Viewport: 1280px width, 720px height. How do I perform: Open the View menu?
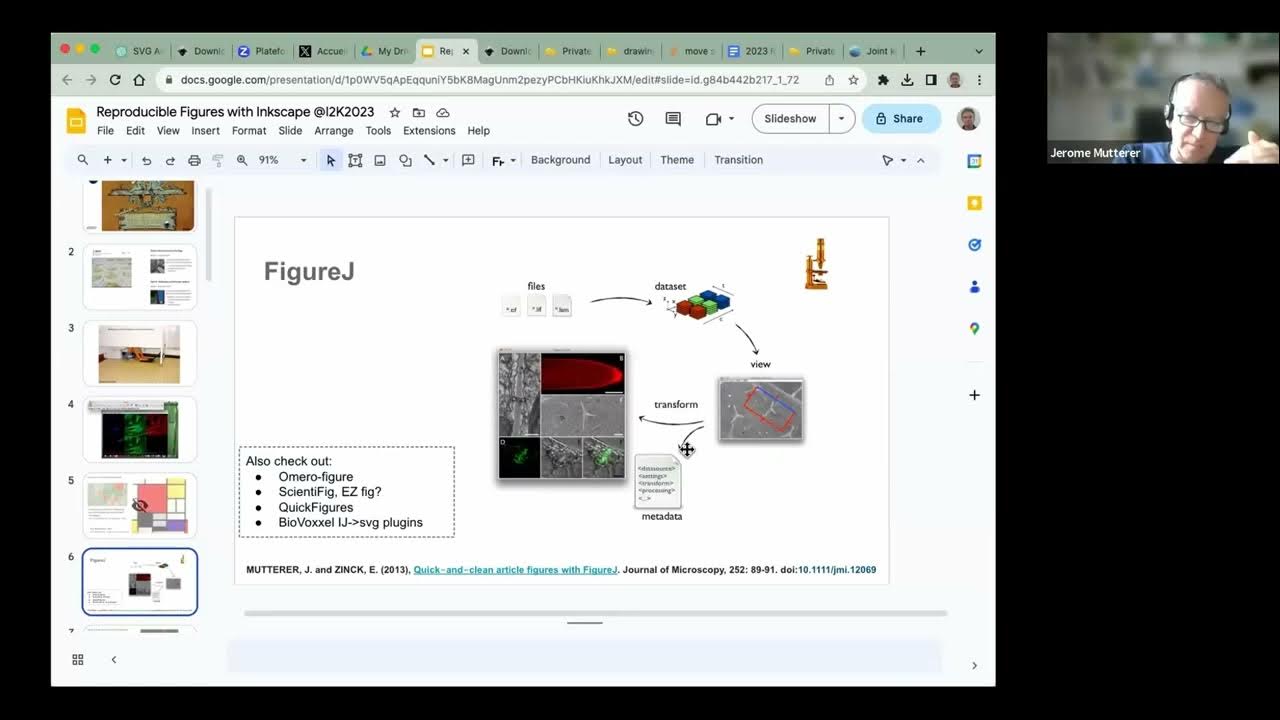(x=168, y=131)
